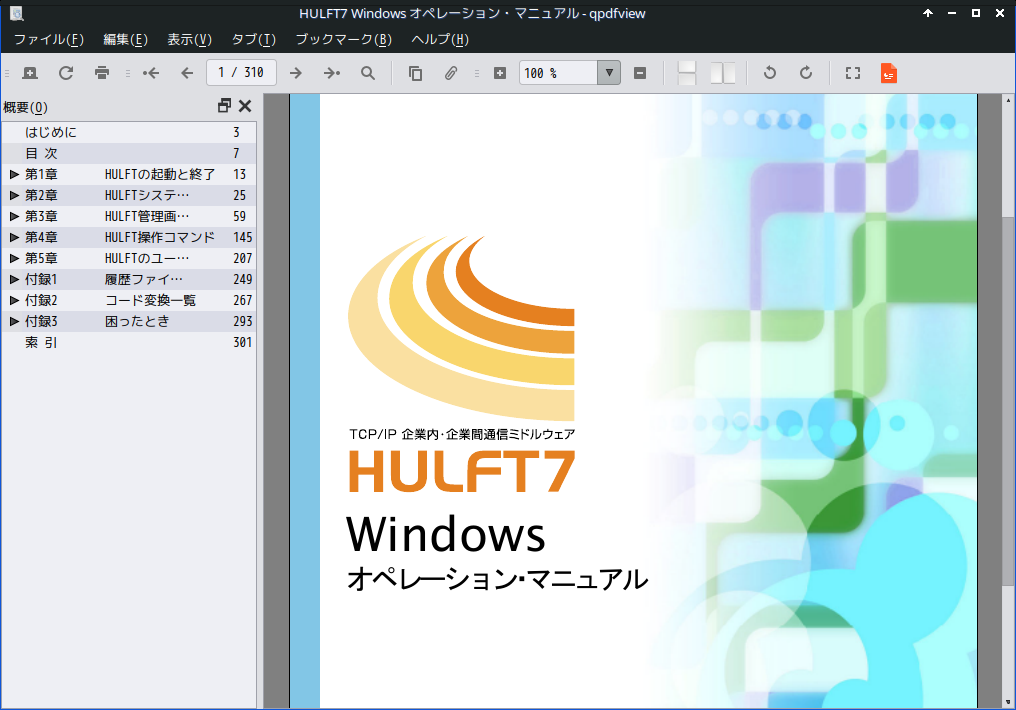Zoom in with the plus icon
The width and height of the screenshot is (1016, 710).
pos(500,73)
